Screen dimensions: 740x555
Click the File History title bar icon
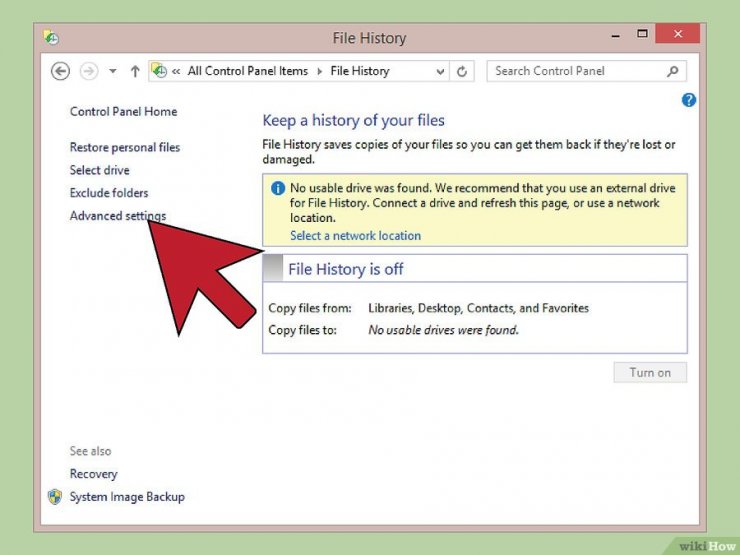coord(51,37)
